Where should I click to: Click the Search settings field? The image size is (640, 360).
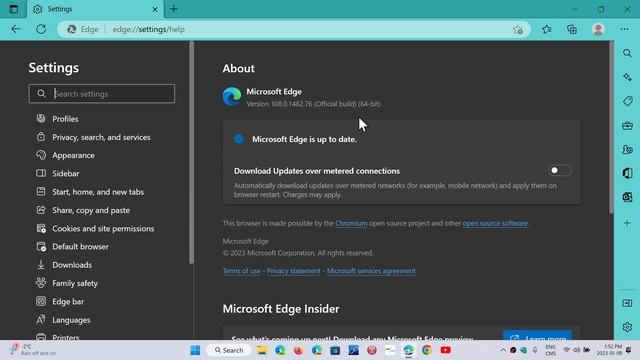(x=102, y=93)
